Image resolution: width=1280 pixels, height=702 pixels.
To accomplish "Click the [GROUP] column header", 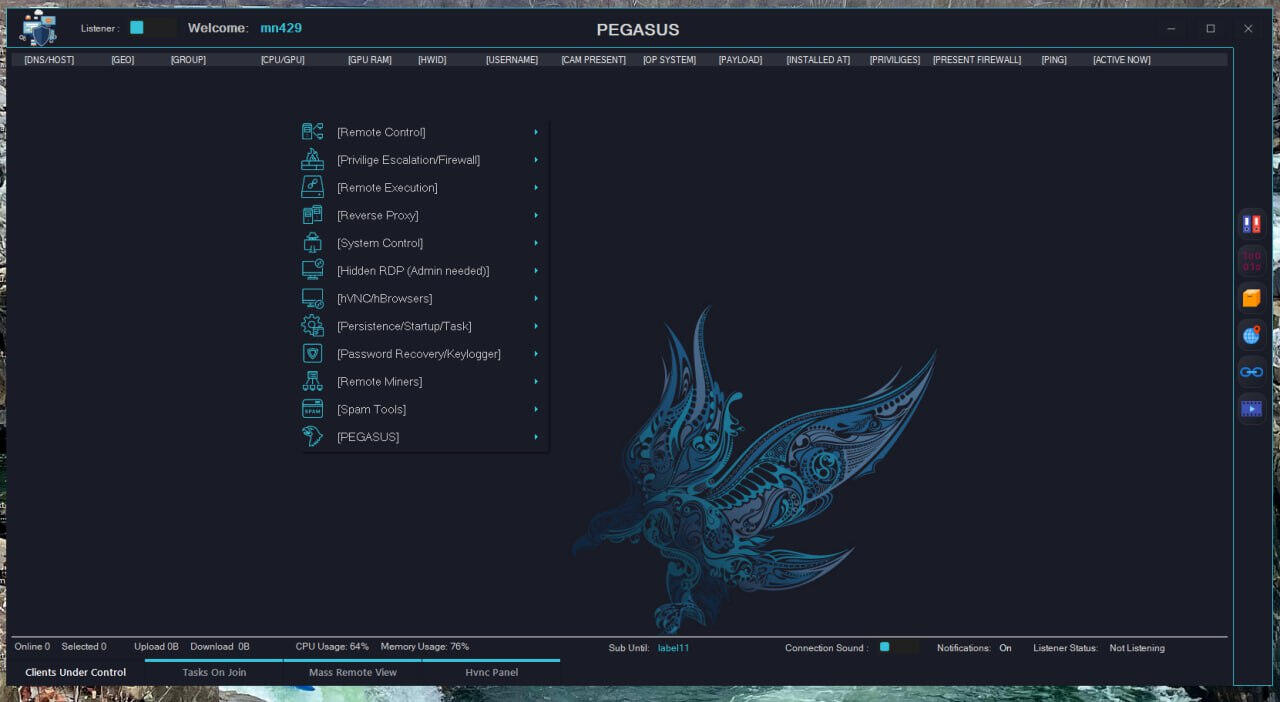I will pos(188,60).
